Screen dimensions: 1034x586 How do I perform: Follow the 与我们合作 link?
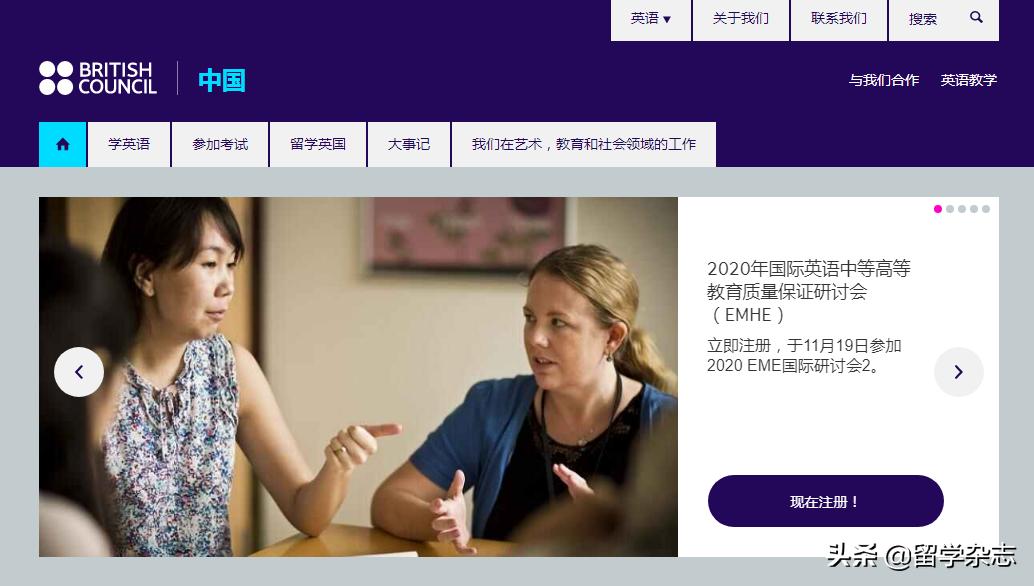click(x=884, y=80)
